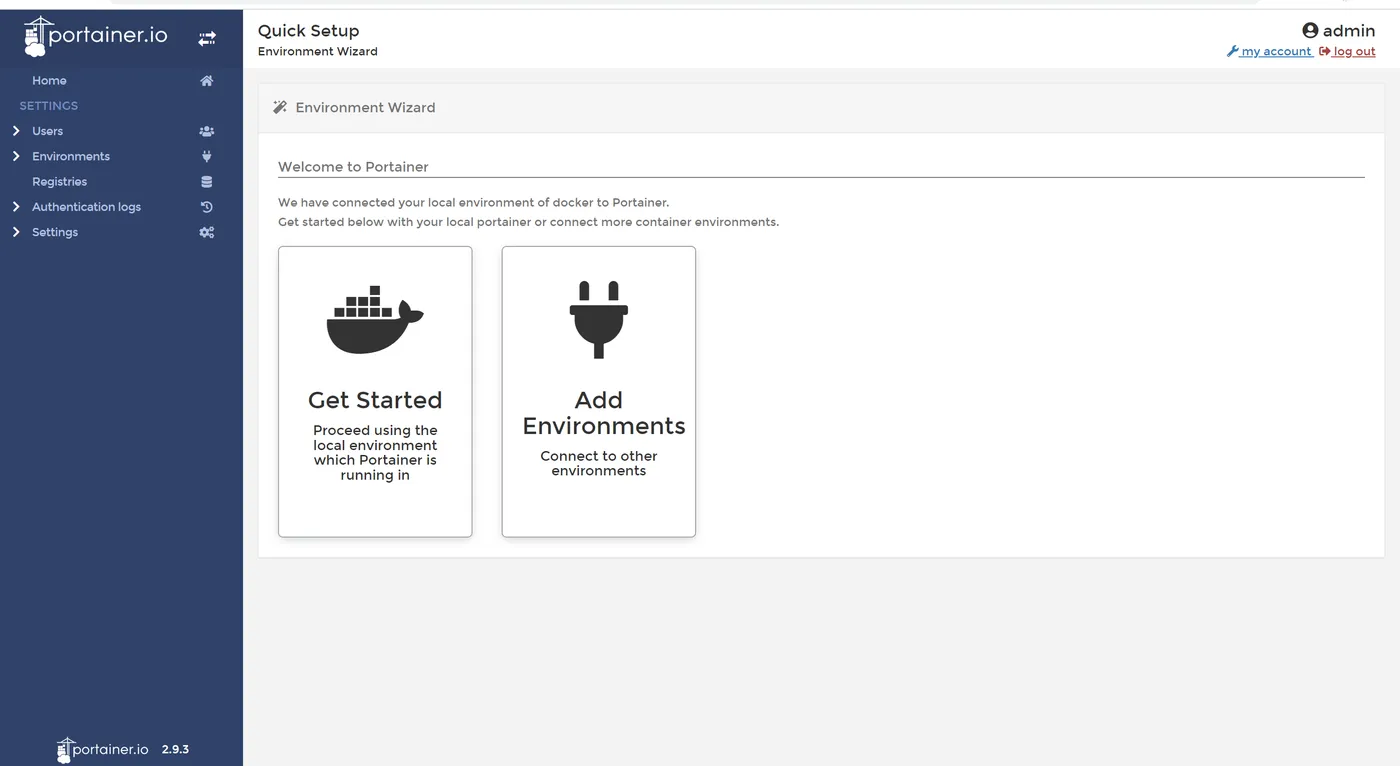
Task: Click the wrench icon beside my account
Action: pyautogui.click(x=1232, y=51)
